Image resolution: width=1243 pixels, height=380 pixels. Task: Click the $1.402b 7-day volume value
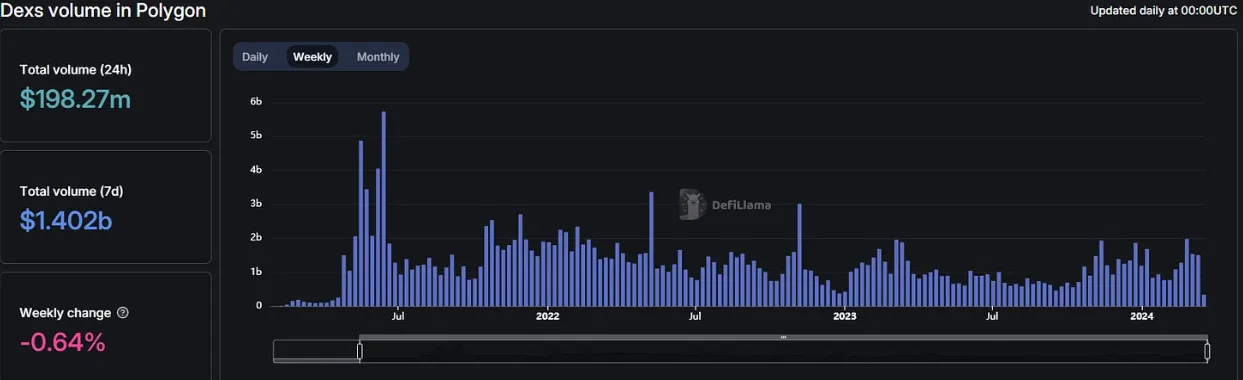coord(66,221)
